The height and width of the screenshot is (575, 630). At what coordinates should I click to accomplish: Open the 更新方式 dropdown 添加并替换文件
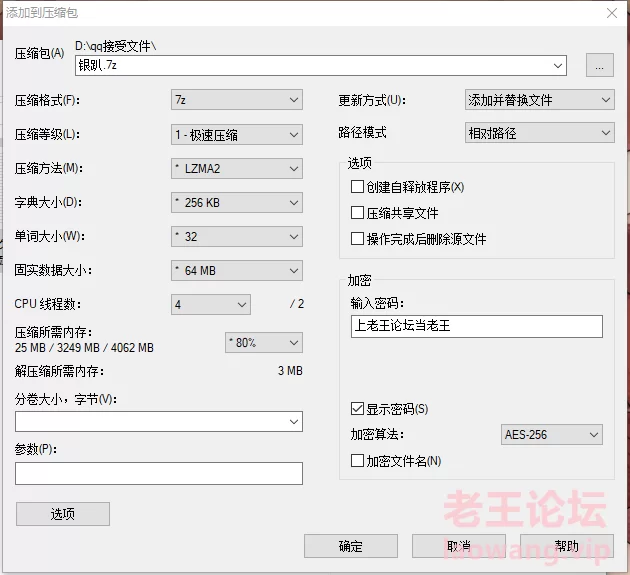[x=540, y=100]
